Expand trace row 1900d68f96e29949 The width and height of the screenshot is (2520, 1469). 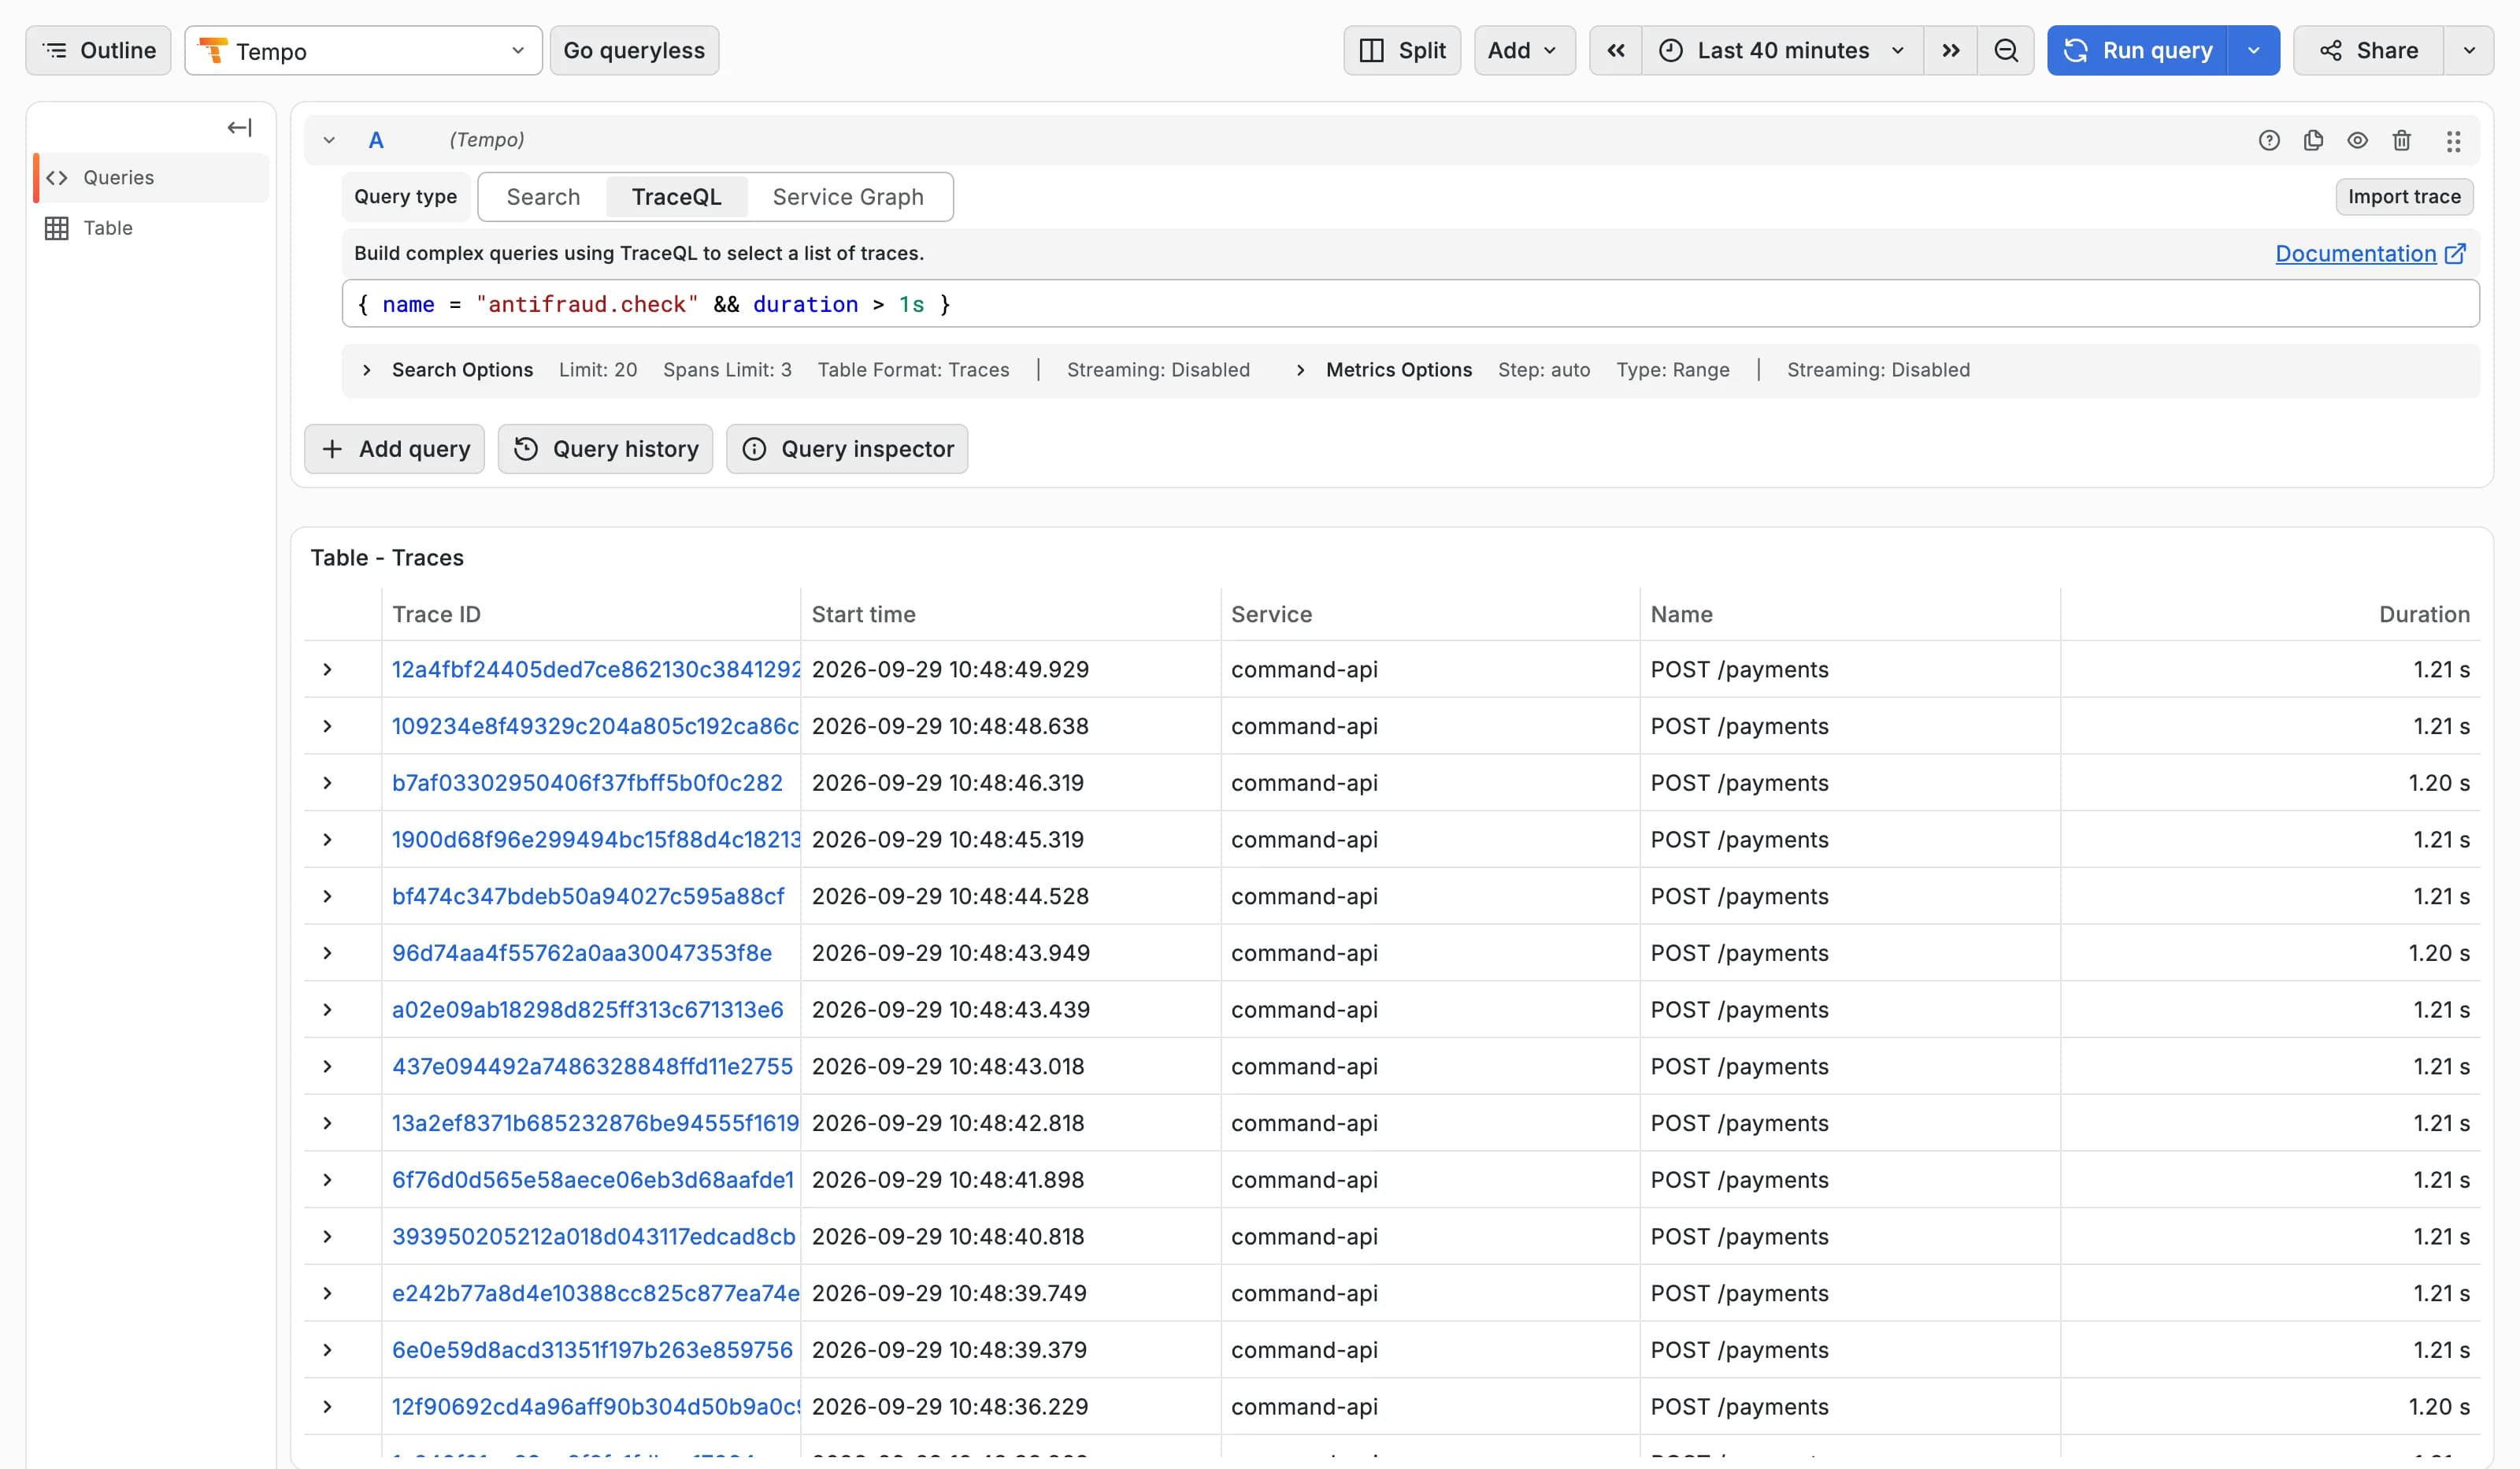click(x=327, y=840)
